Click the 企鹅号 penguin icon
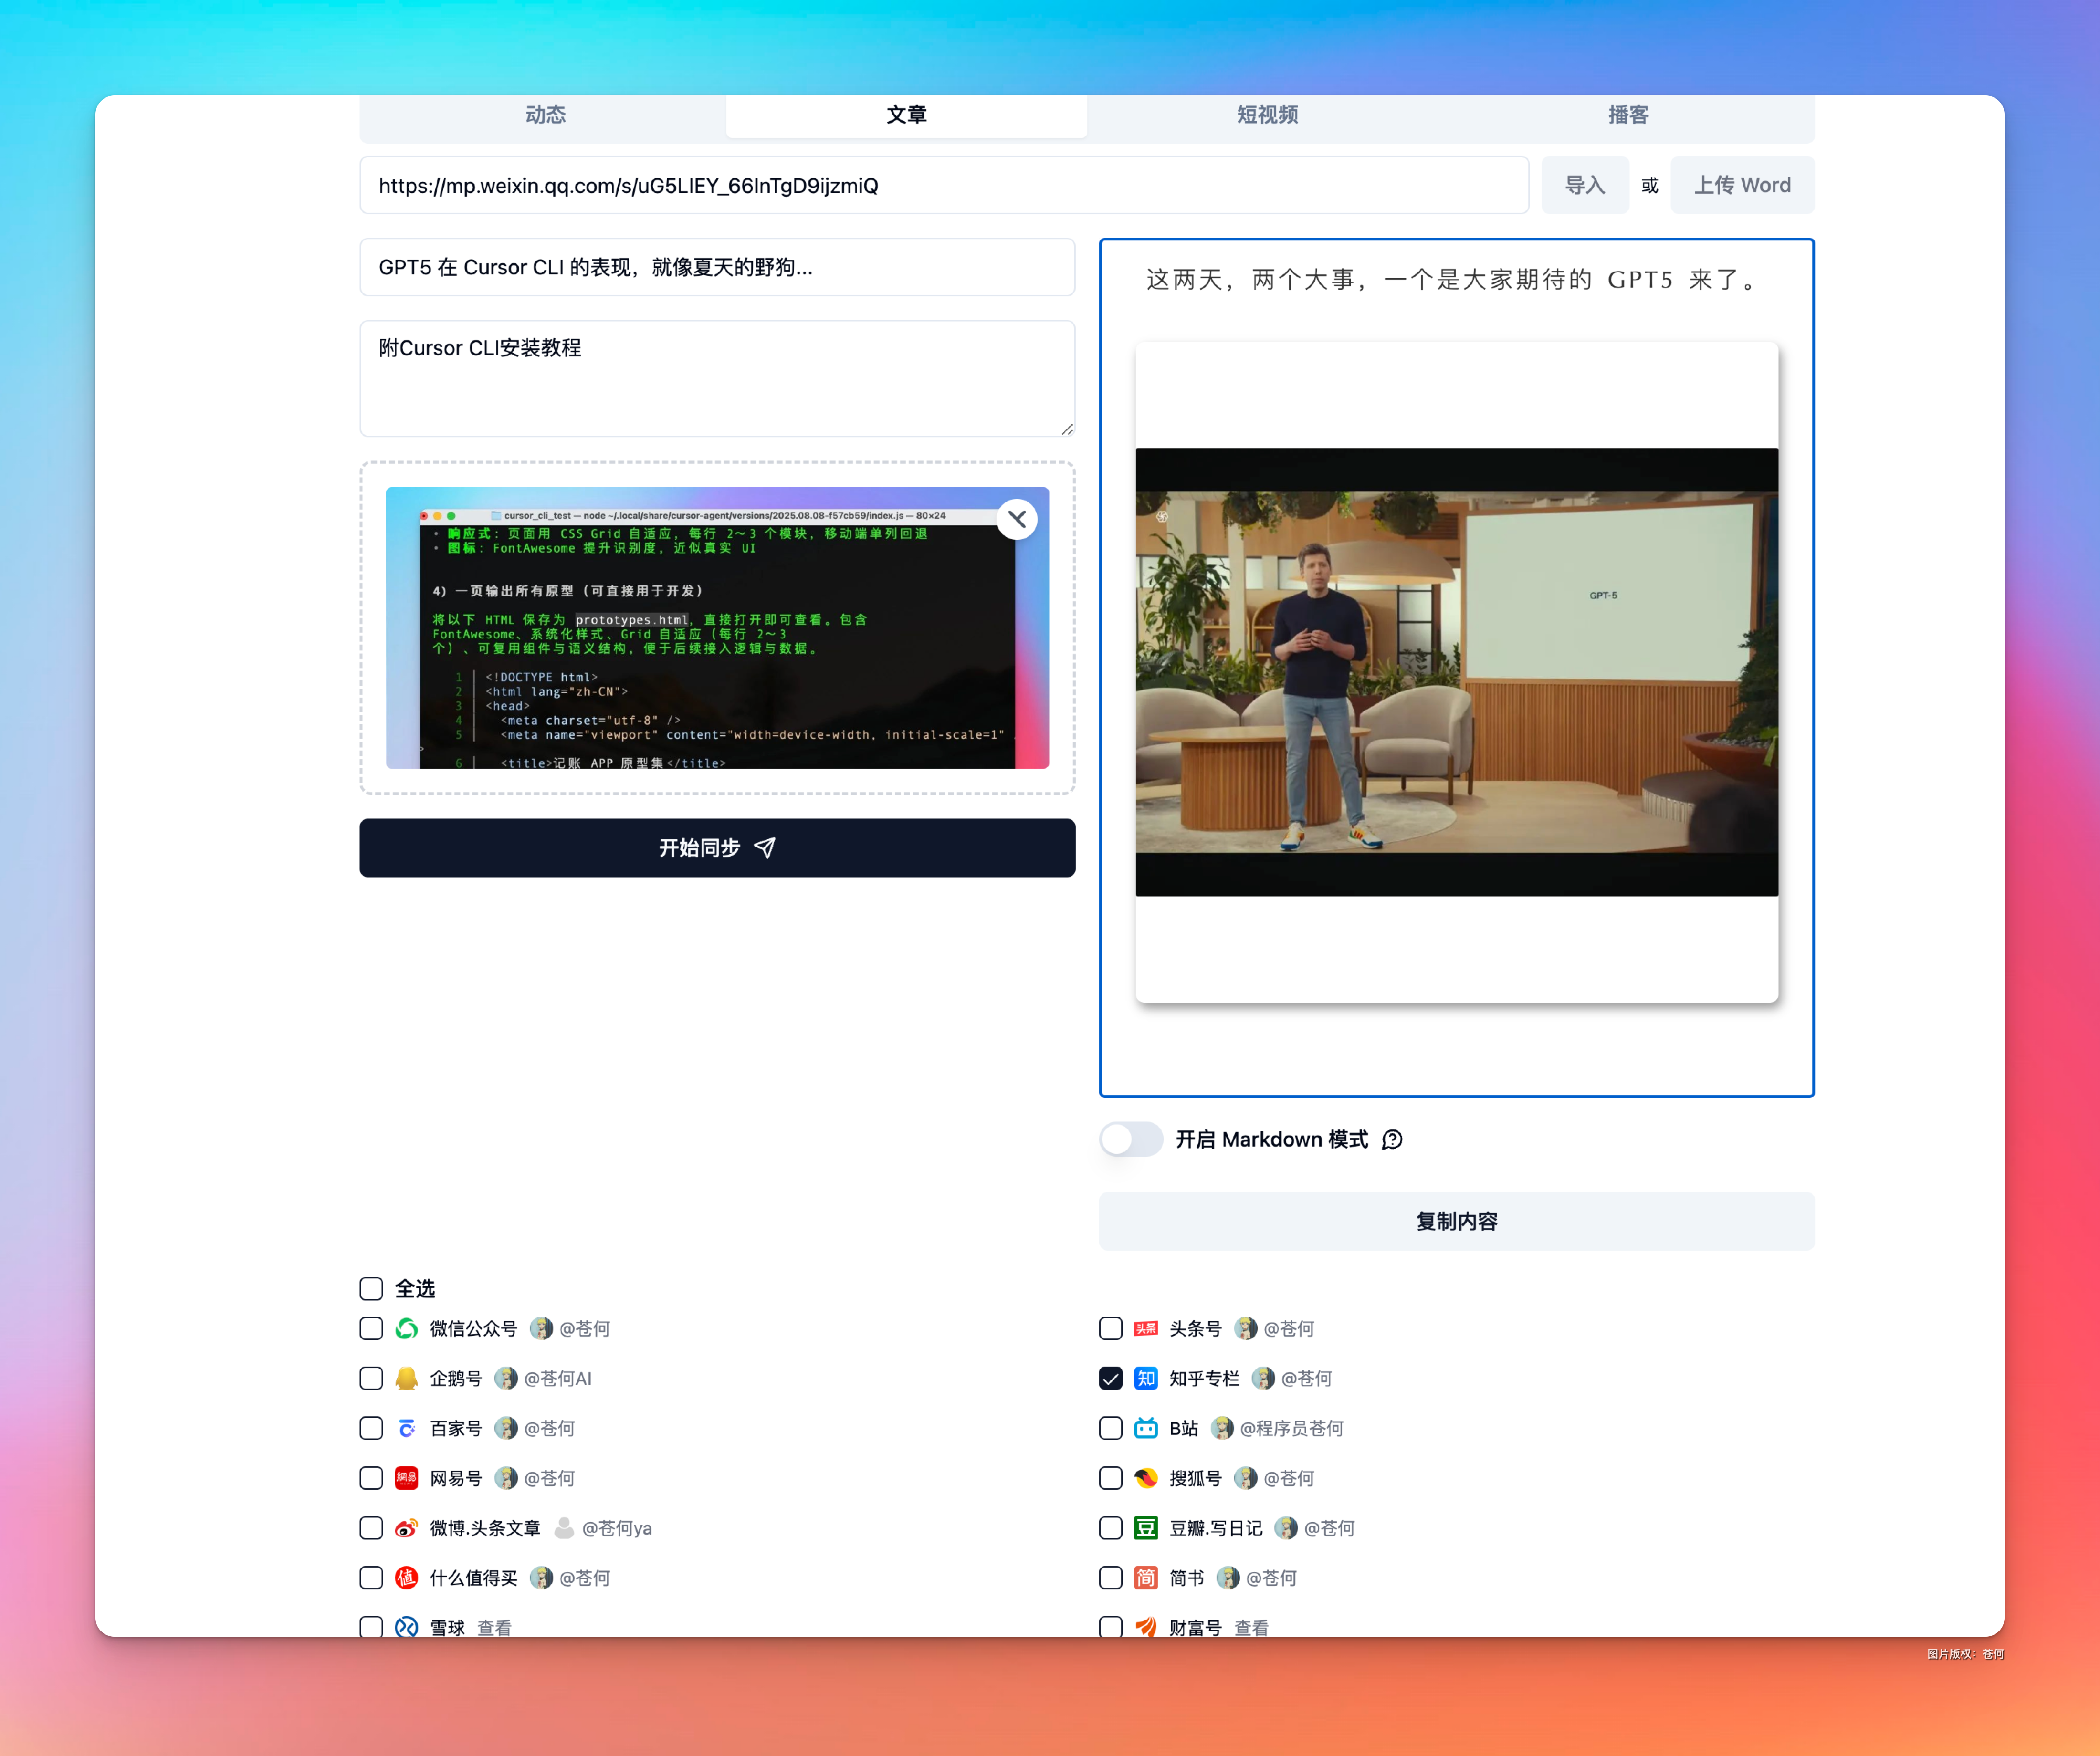Image resolution: width=2100 pixels, height=1756 pixels. [406, 1378]
